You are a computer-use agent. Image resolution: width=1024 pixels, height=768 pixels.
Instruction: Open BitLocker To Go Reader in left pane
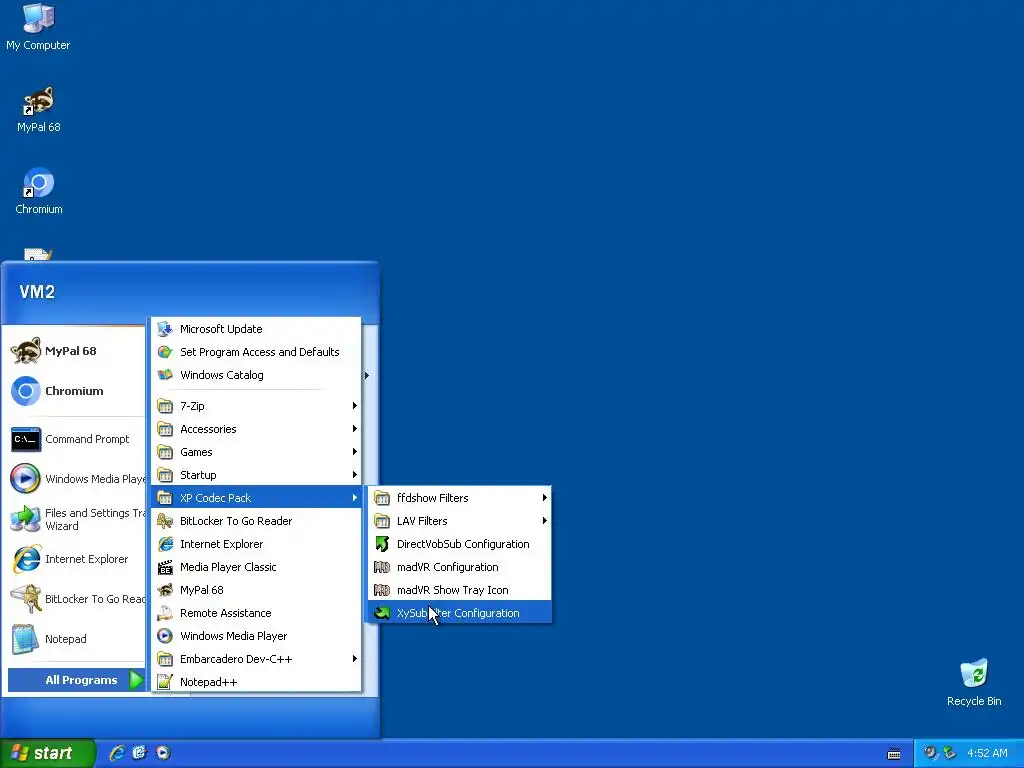pos(77,599)
